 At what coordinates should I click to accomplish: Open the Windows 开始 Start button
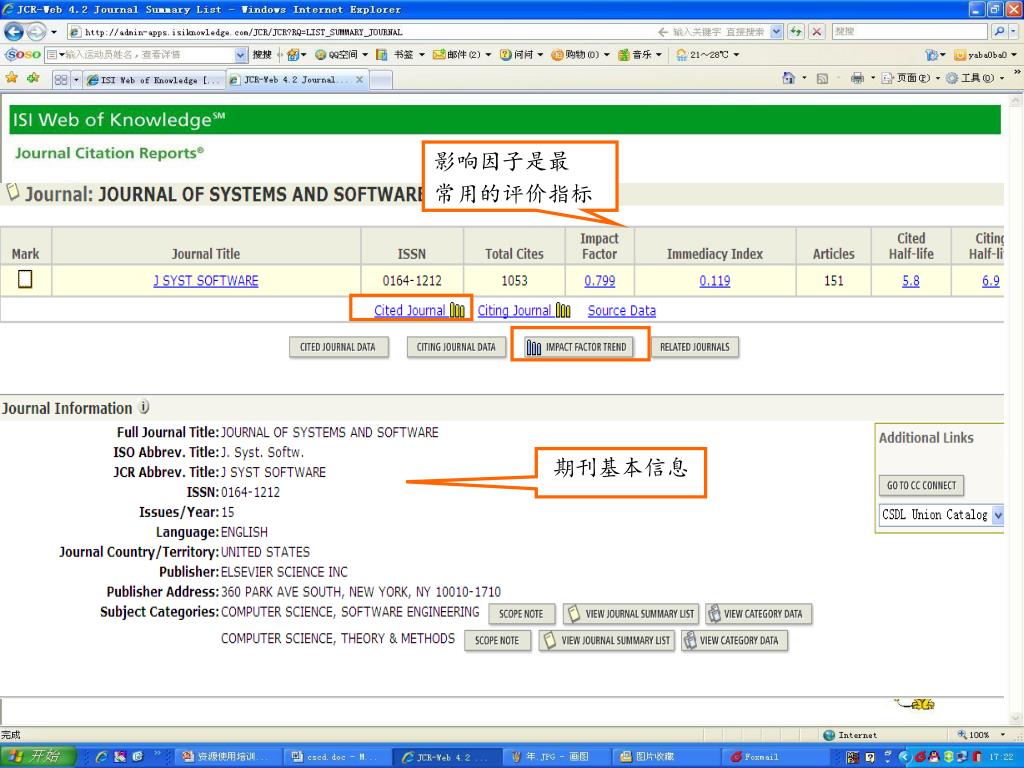click(x=38, y=756)
